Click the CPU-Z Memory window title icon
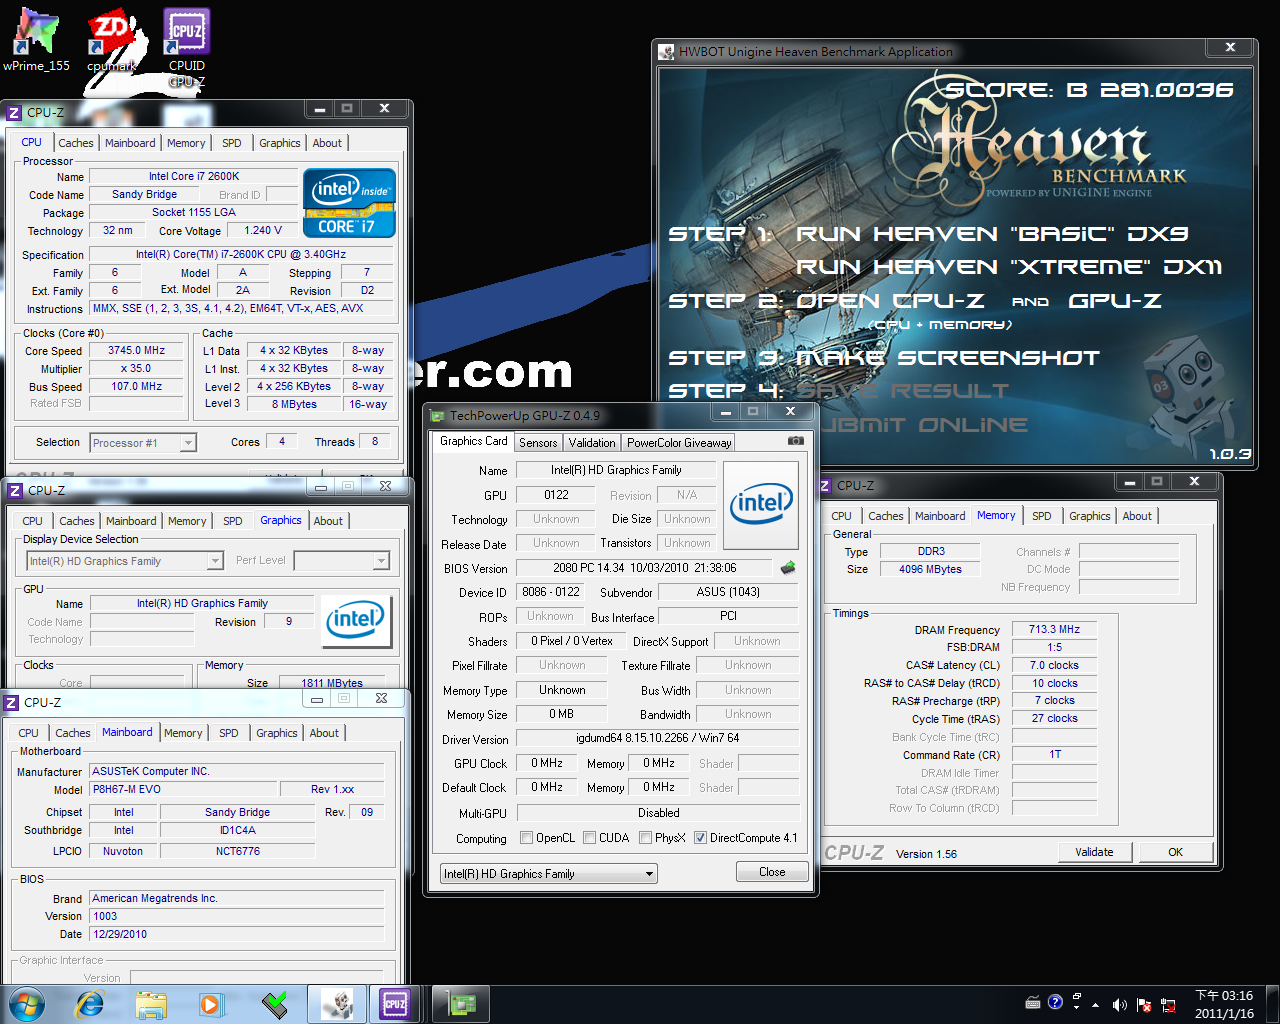Image resolution: width=1280 pixels, height=1024 pixels. [825, 486]
